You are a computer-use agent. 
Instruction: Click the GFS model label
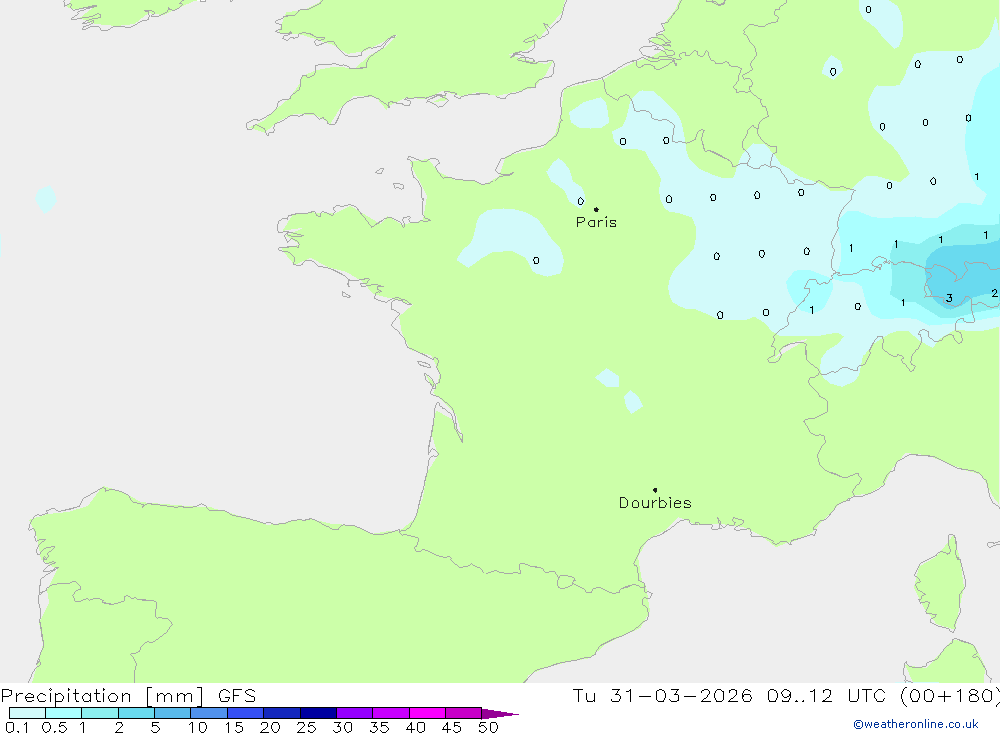click(237, 696)
